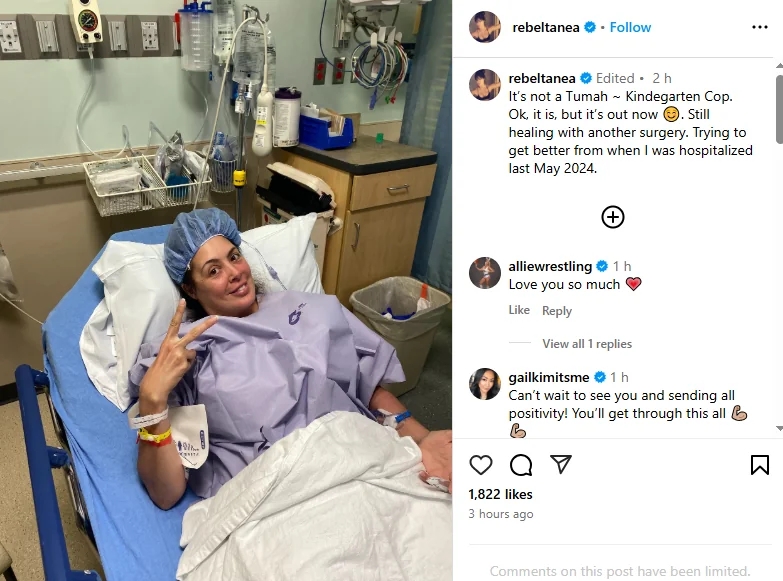The width and height of the screenshot is (783, 581).
Task: Open alliewrestling profile avatar
Action: [485, 273]
